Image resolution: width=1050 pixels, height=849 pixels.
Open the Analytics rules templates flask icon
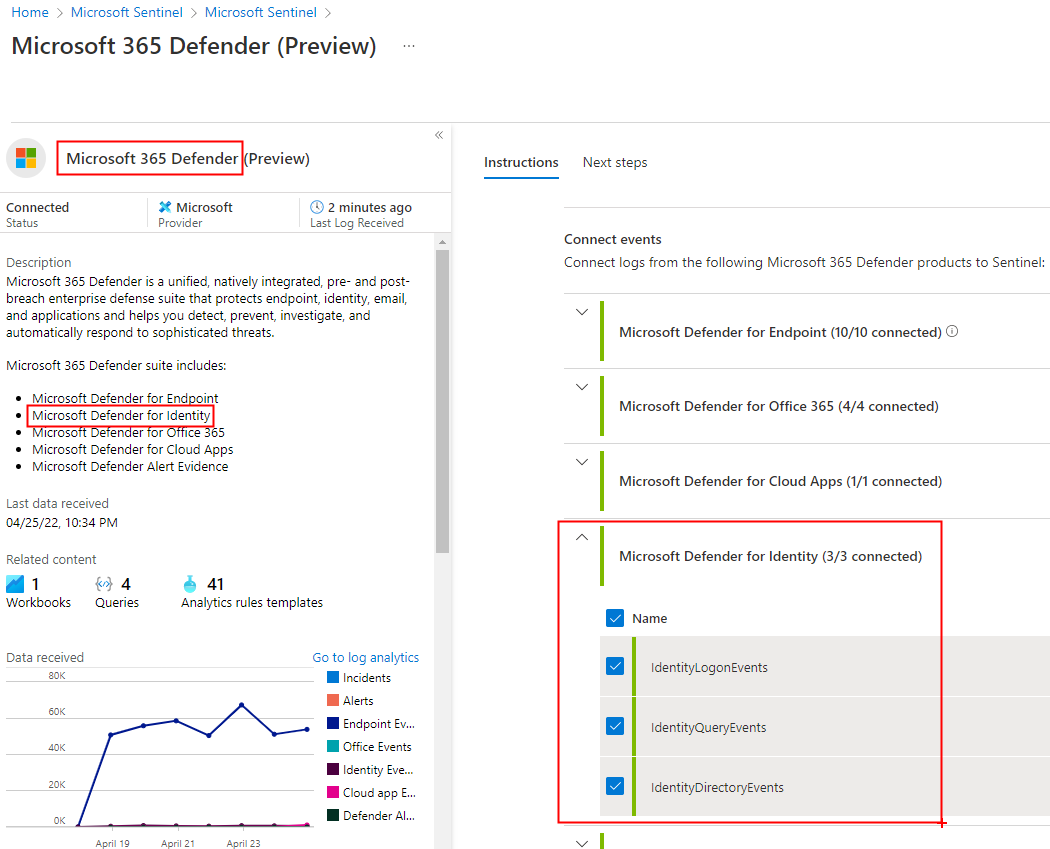190,584
